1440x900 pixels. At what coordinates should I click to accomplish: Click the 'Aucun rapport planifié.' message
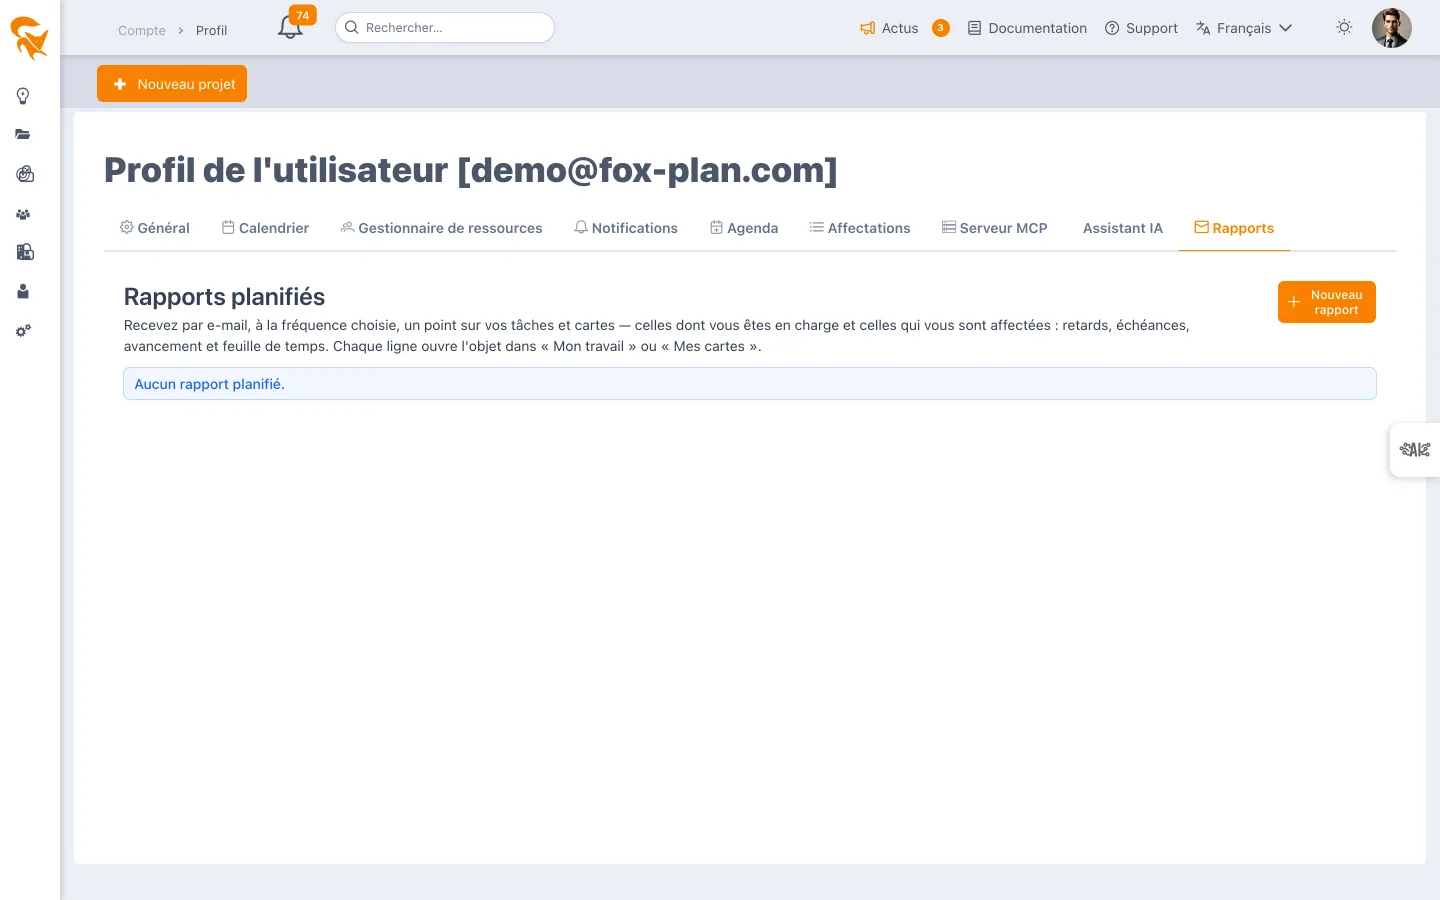(x=750, y=384)
